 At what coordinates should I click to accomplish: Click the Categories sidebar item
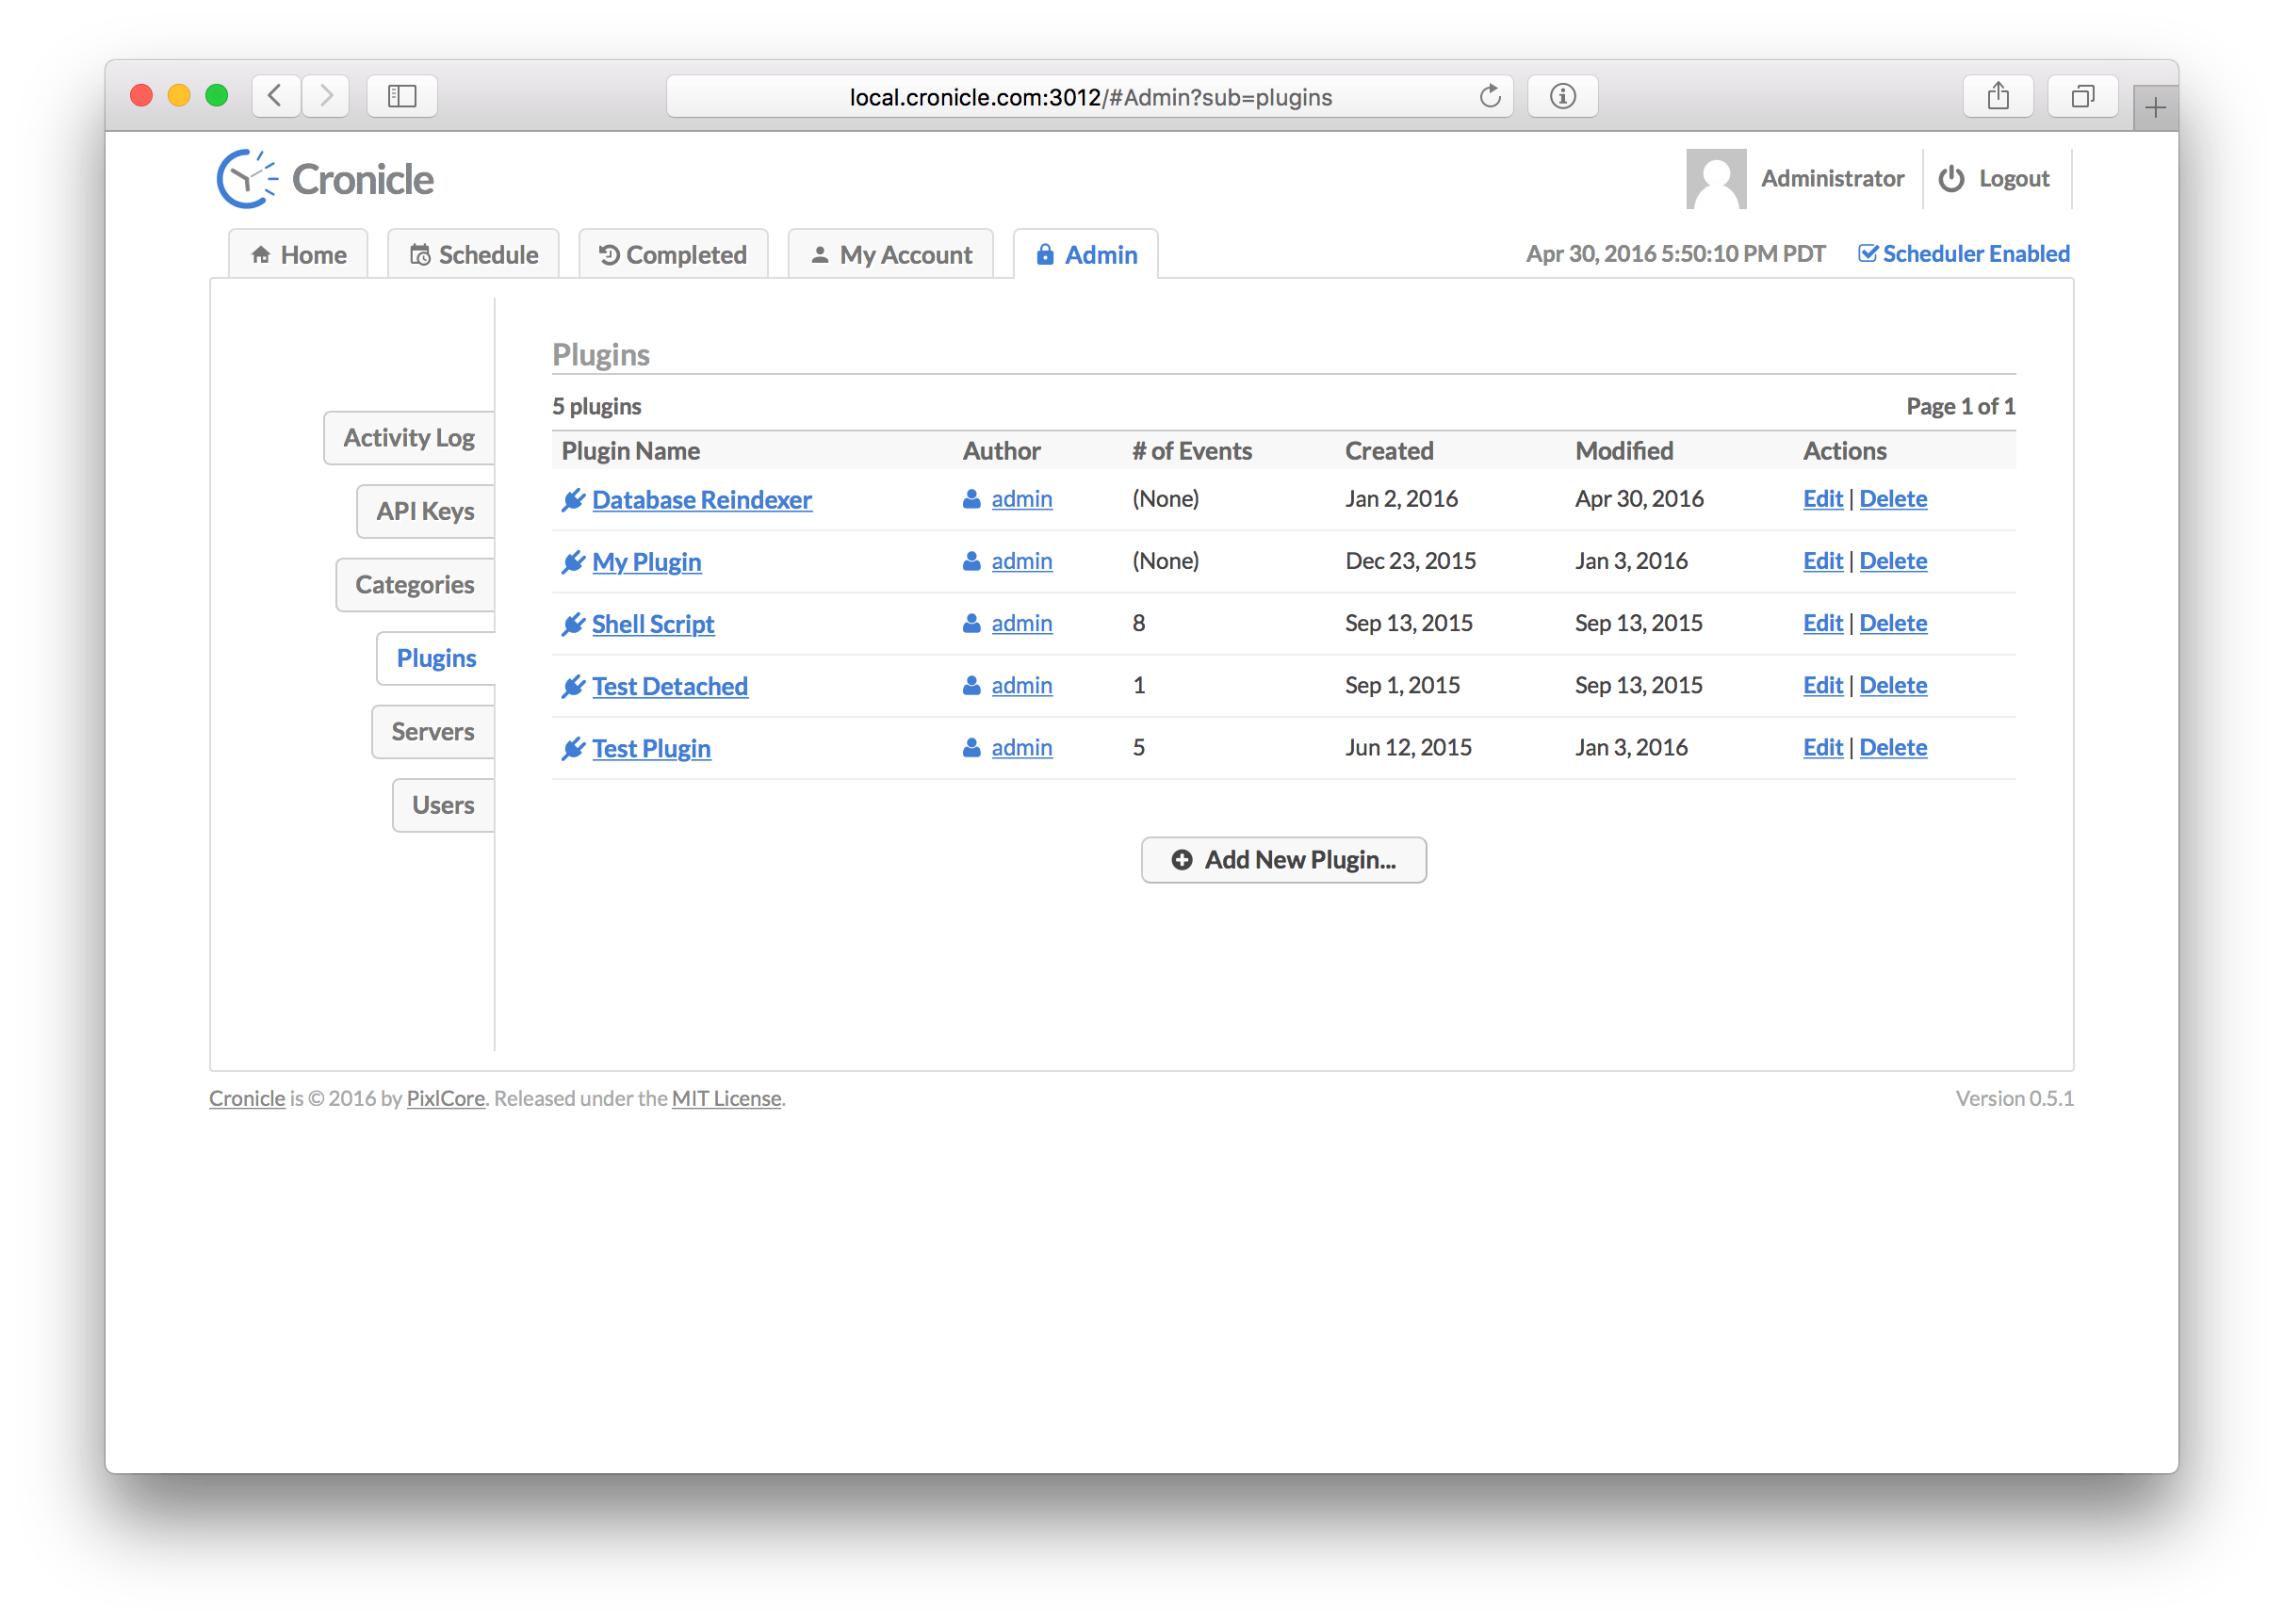(x=412, y=582)
